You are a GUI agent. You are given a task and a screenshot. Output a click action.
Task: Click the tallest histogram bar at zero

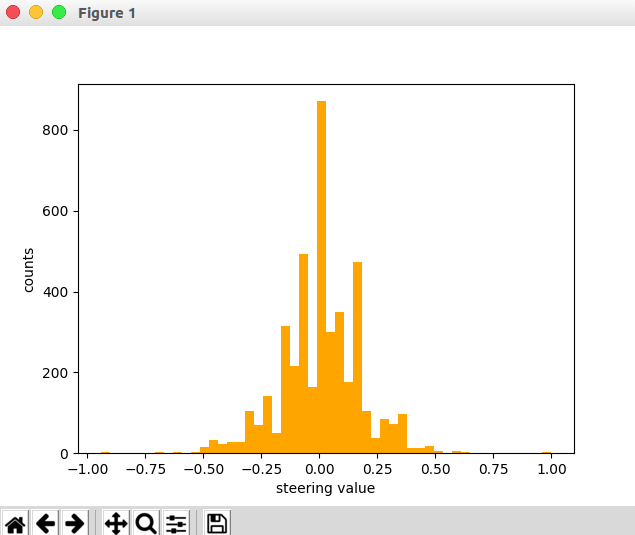click(321, 277)
